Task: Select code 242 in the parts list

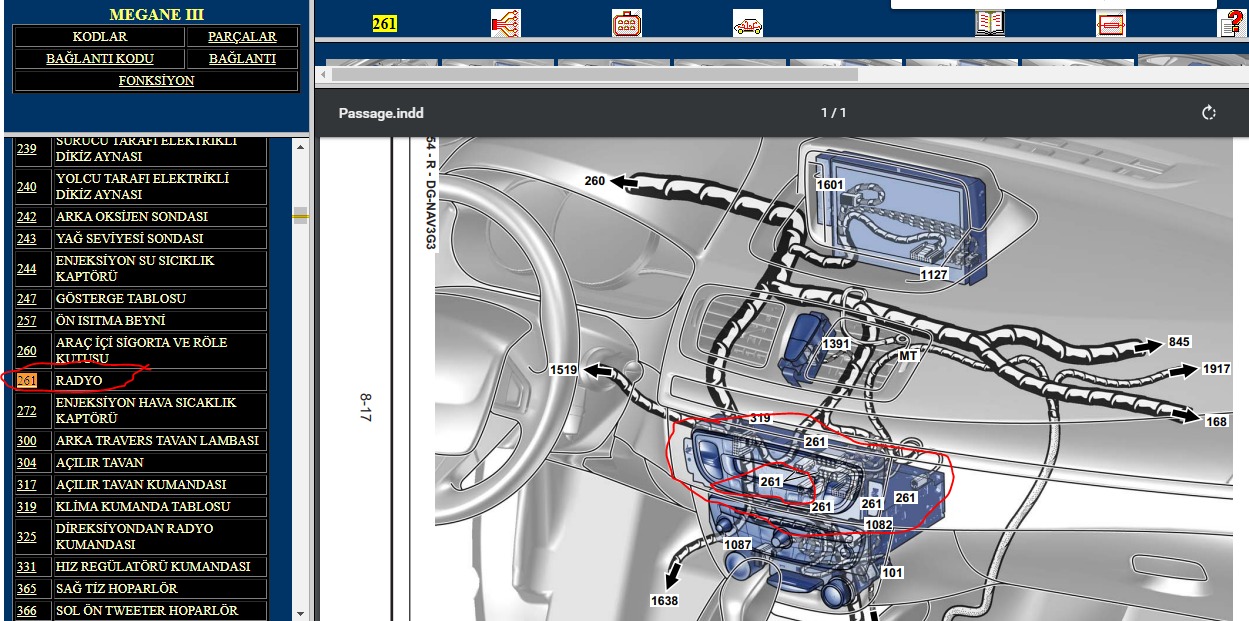Action: tap(27, 217)
